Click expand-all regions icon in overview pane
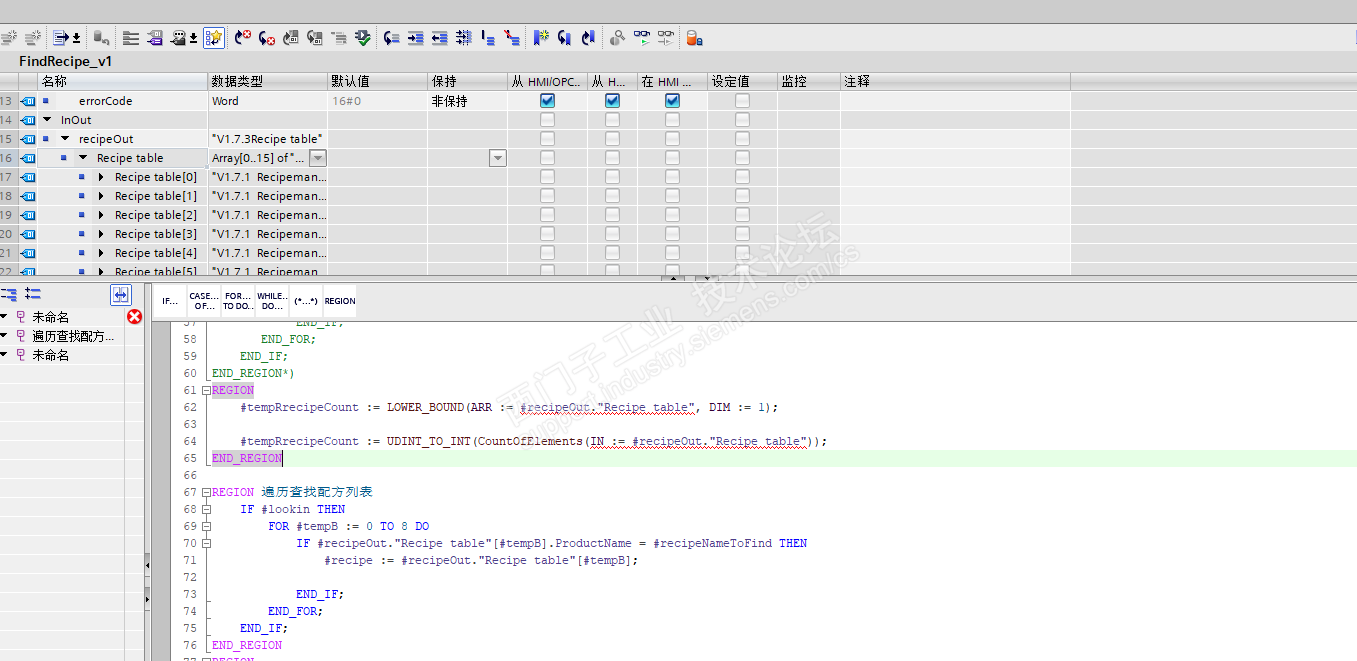The image size is (1357, 661). click(33, 294)
